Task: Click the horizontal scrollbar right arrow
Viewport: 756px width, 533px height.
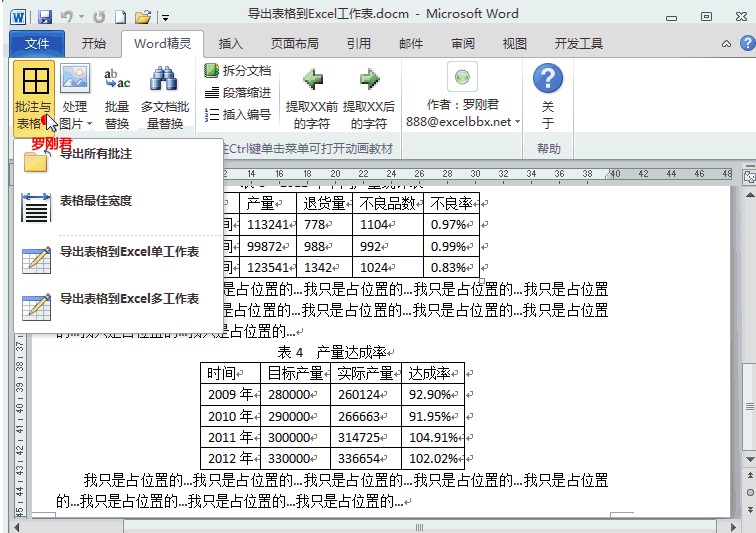Action: coord(733,527)
